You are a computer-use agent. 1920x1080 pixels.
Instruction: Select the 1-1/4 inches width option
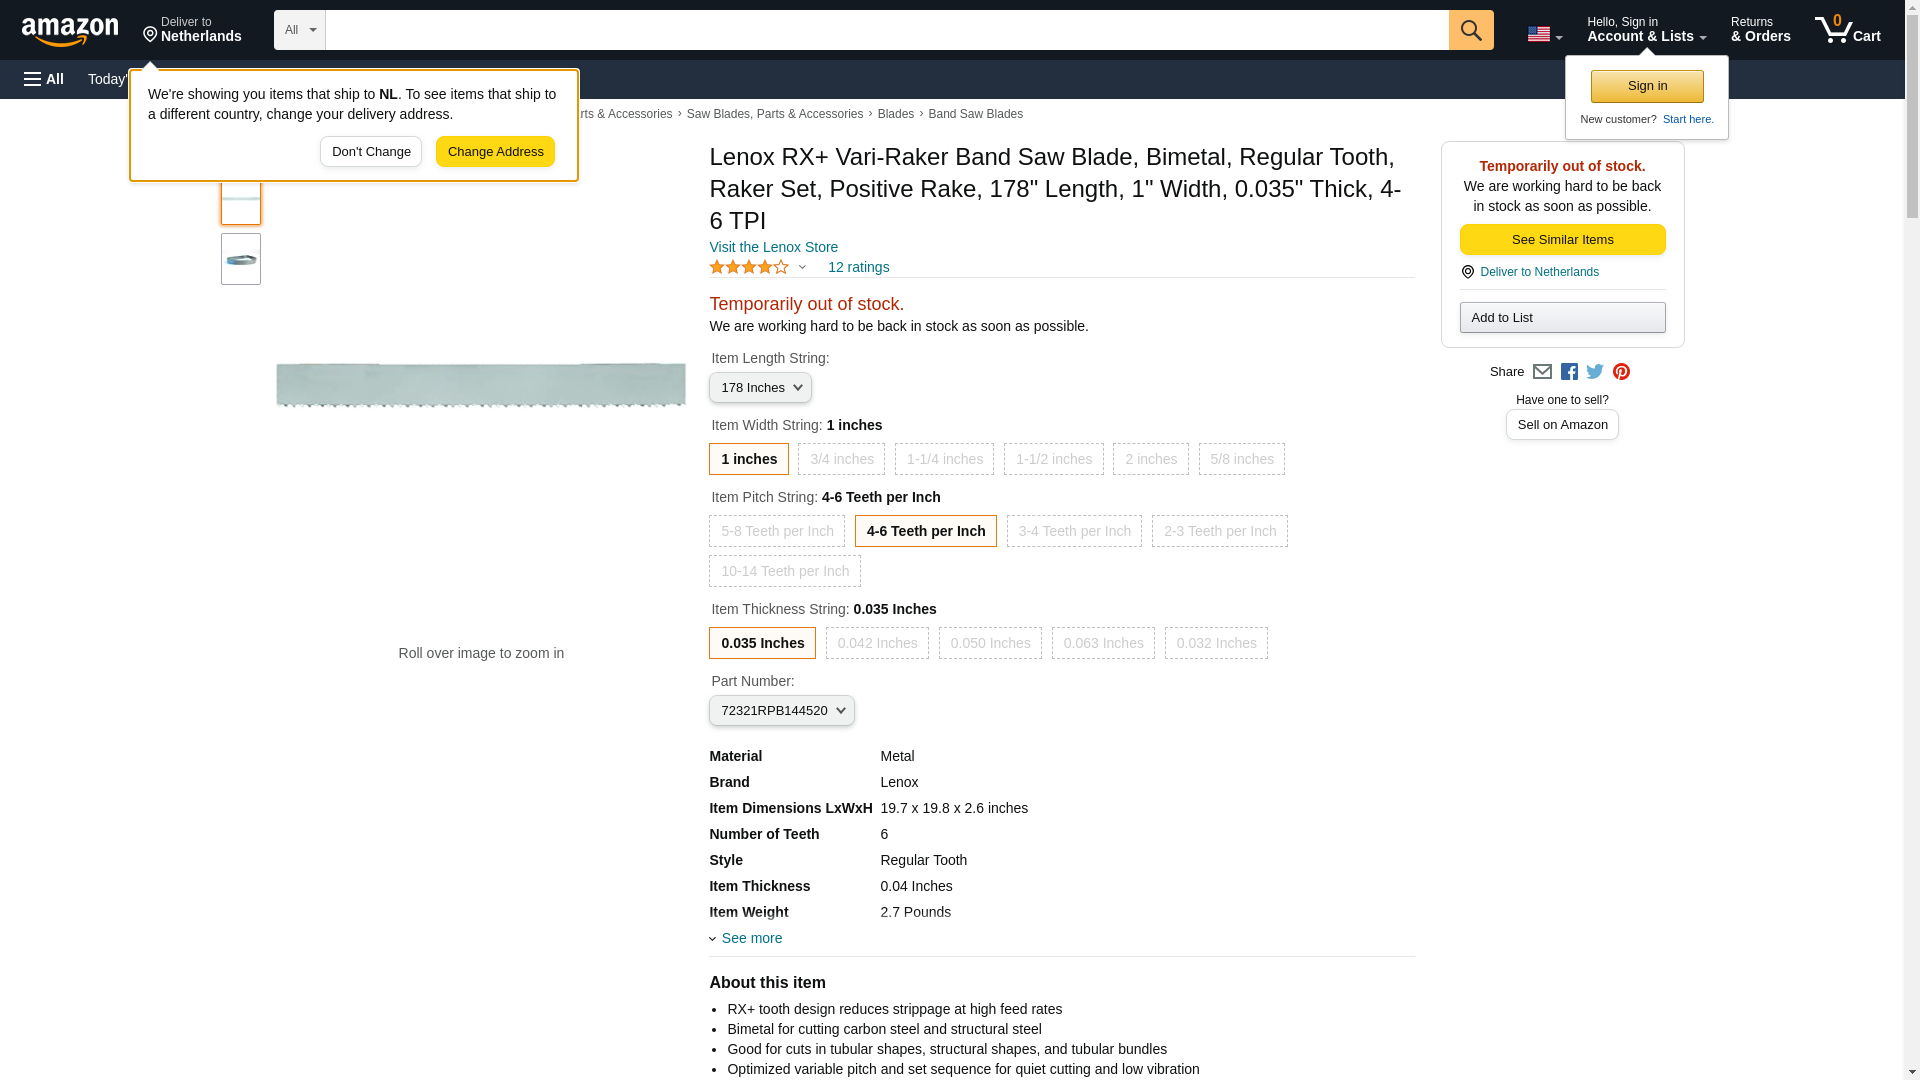point(944,460)
